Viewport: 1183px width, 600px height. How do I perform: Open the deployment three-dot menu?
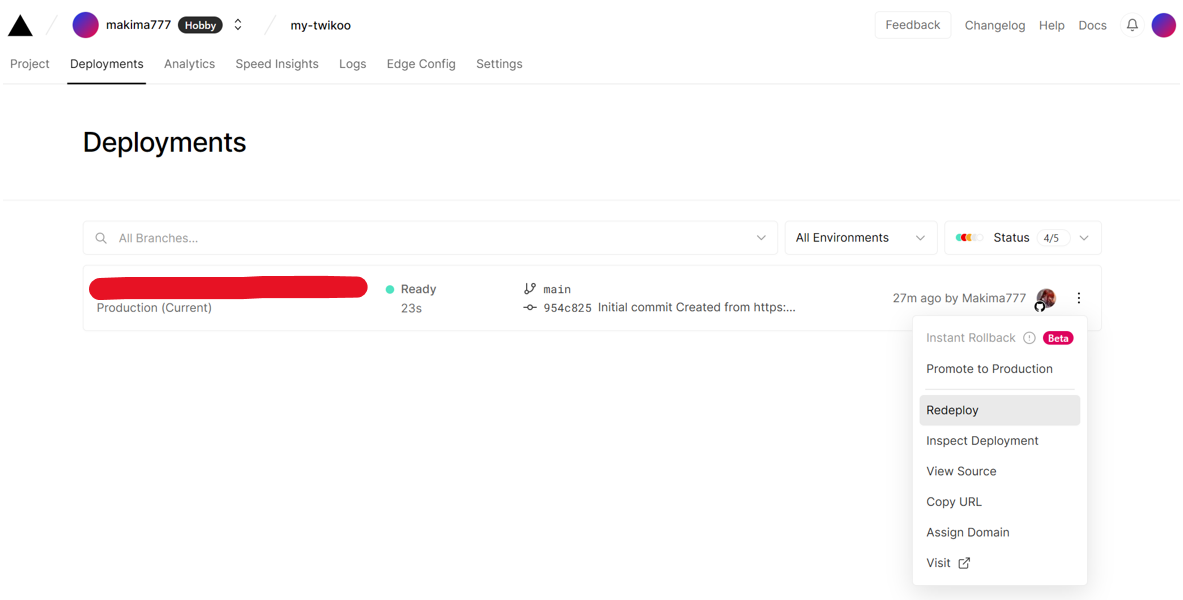point(1079,298)
